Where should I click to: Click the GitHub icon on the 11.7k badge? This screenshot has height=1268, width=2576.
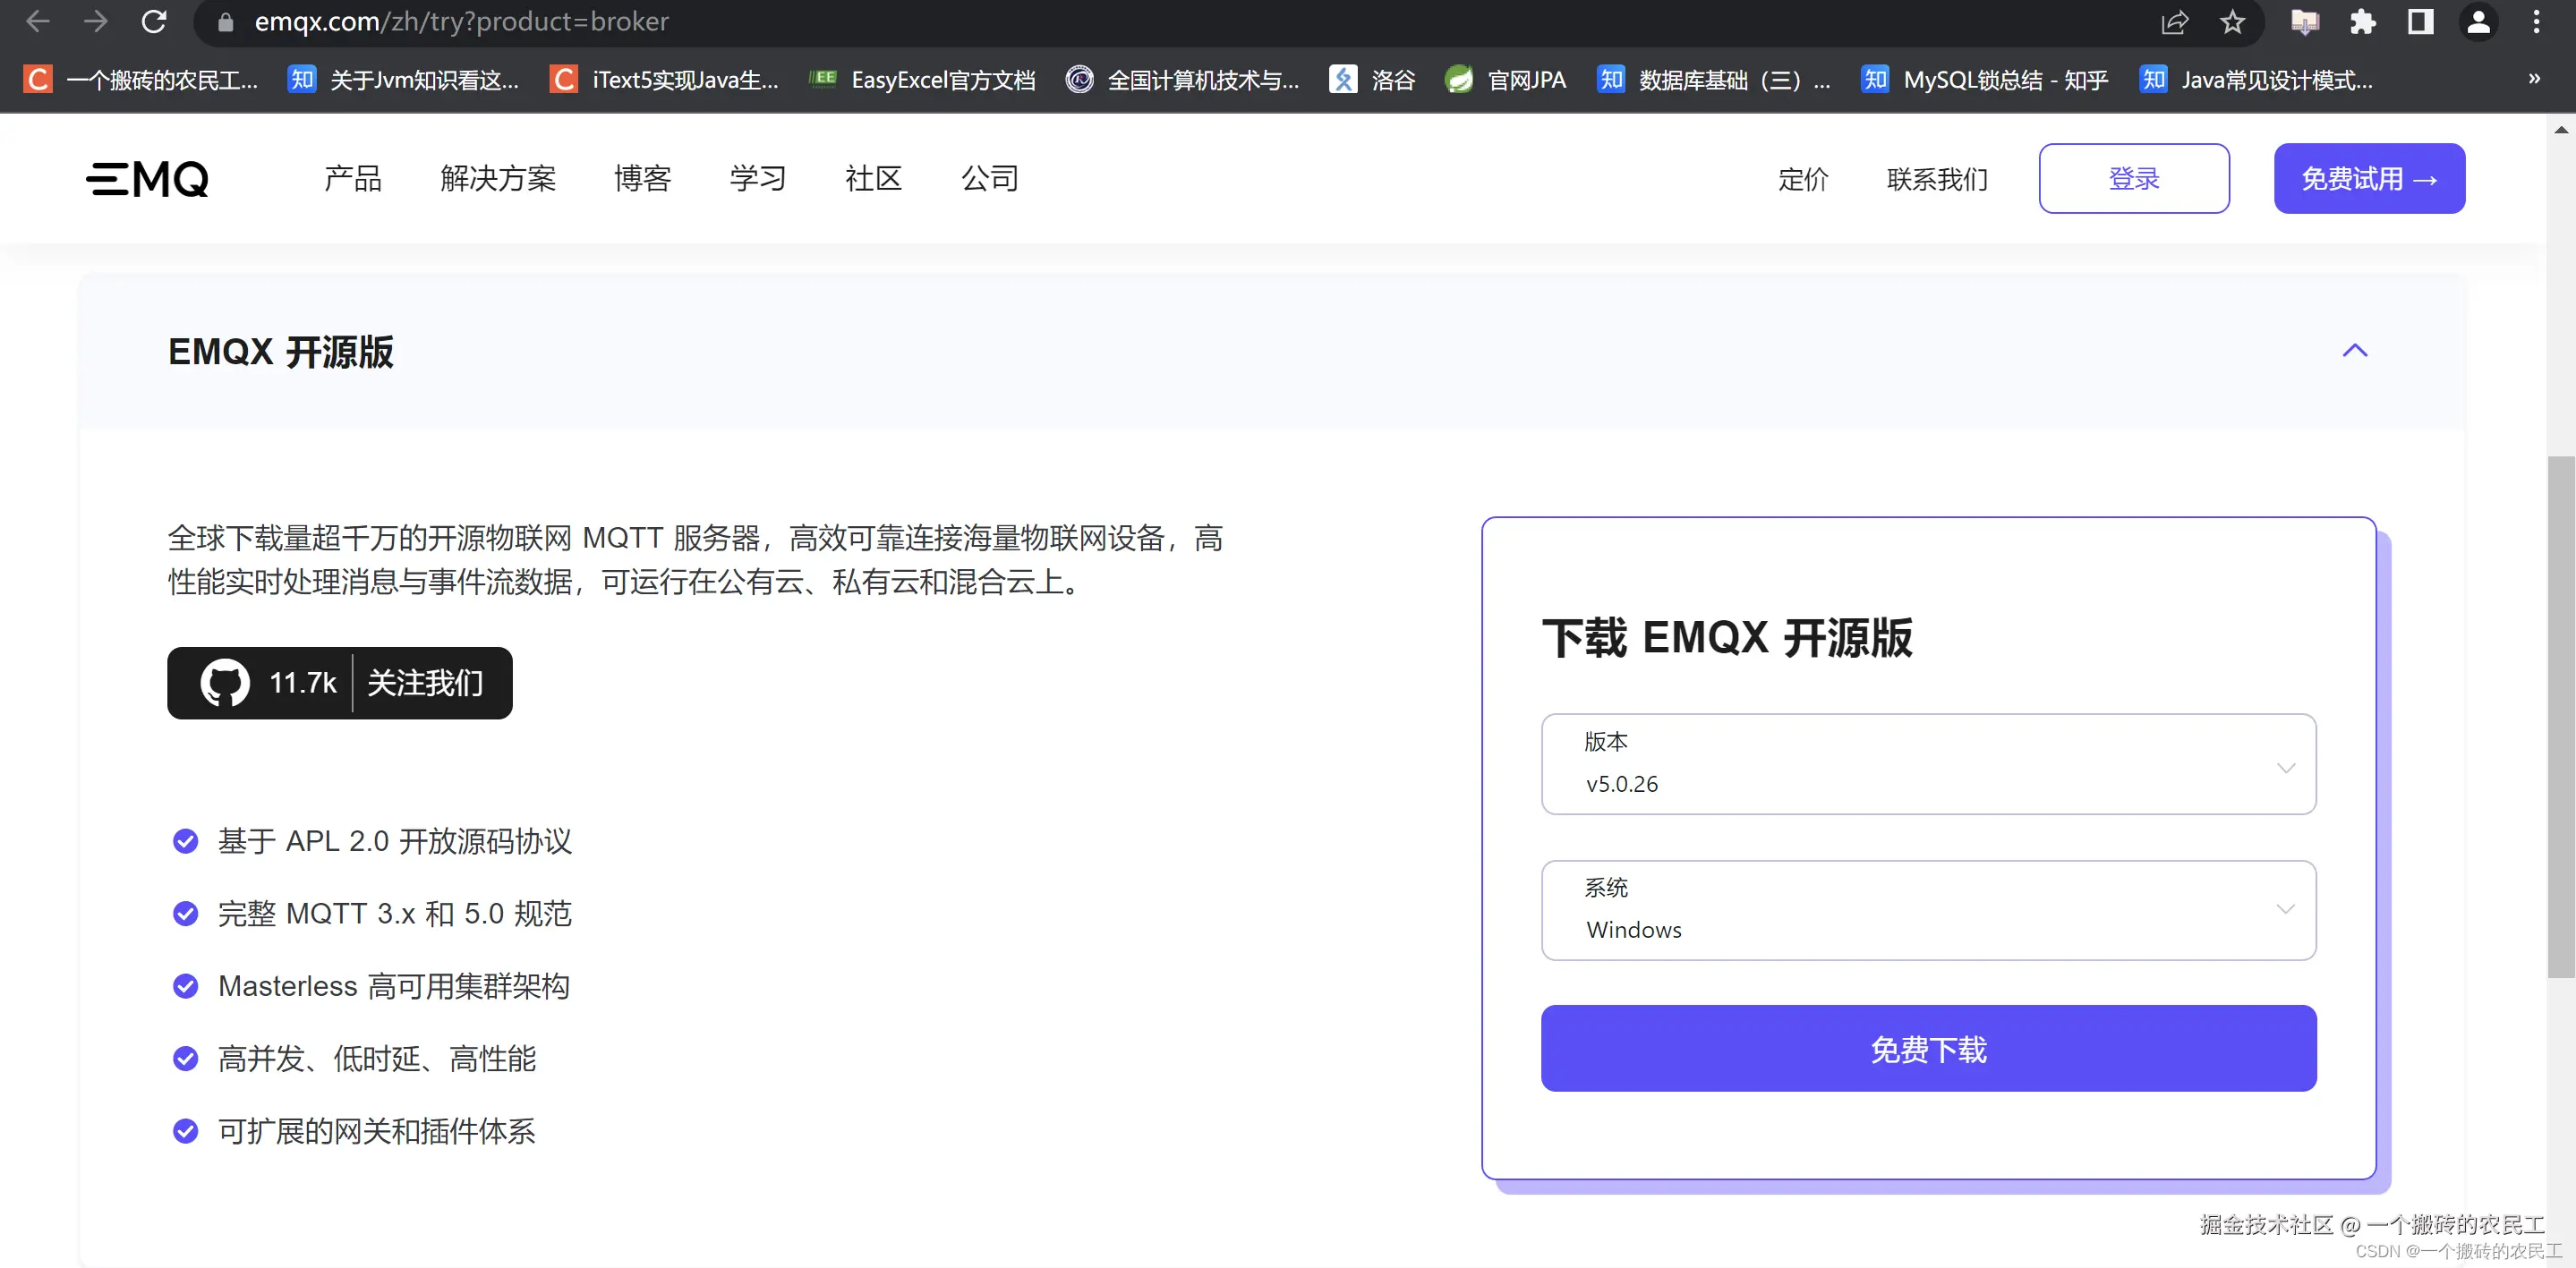coord(225,683)
